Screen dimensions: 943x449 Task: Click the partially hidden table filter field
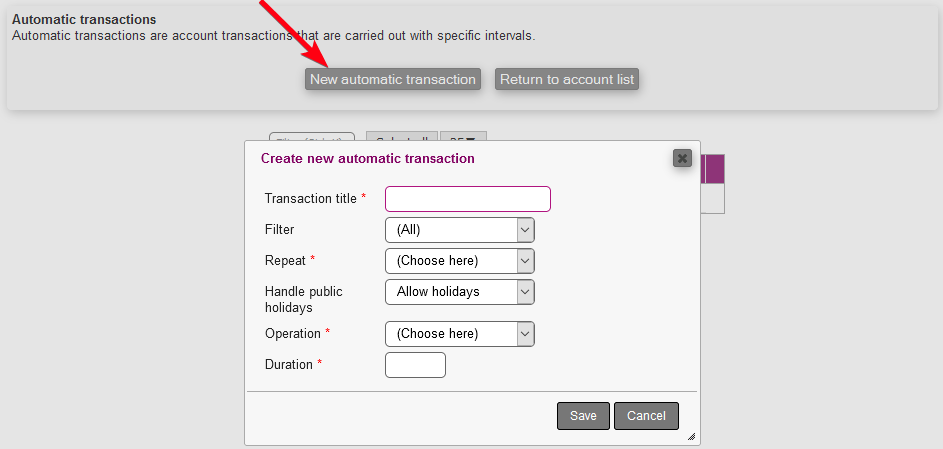point(312,137)
